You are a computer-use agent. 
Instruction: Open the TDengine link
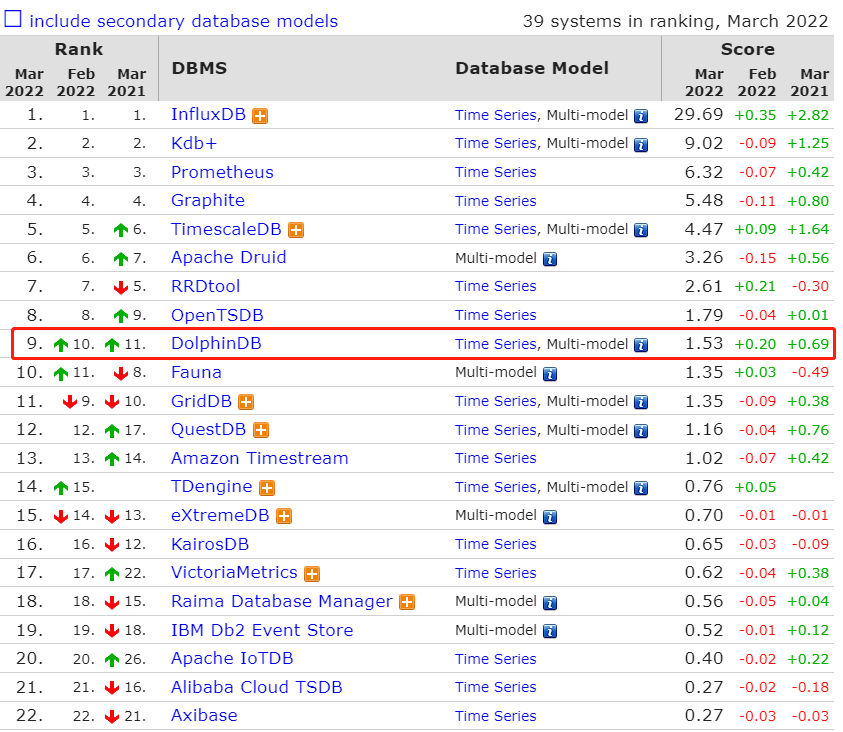(211, 486)
